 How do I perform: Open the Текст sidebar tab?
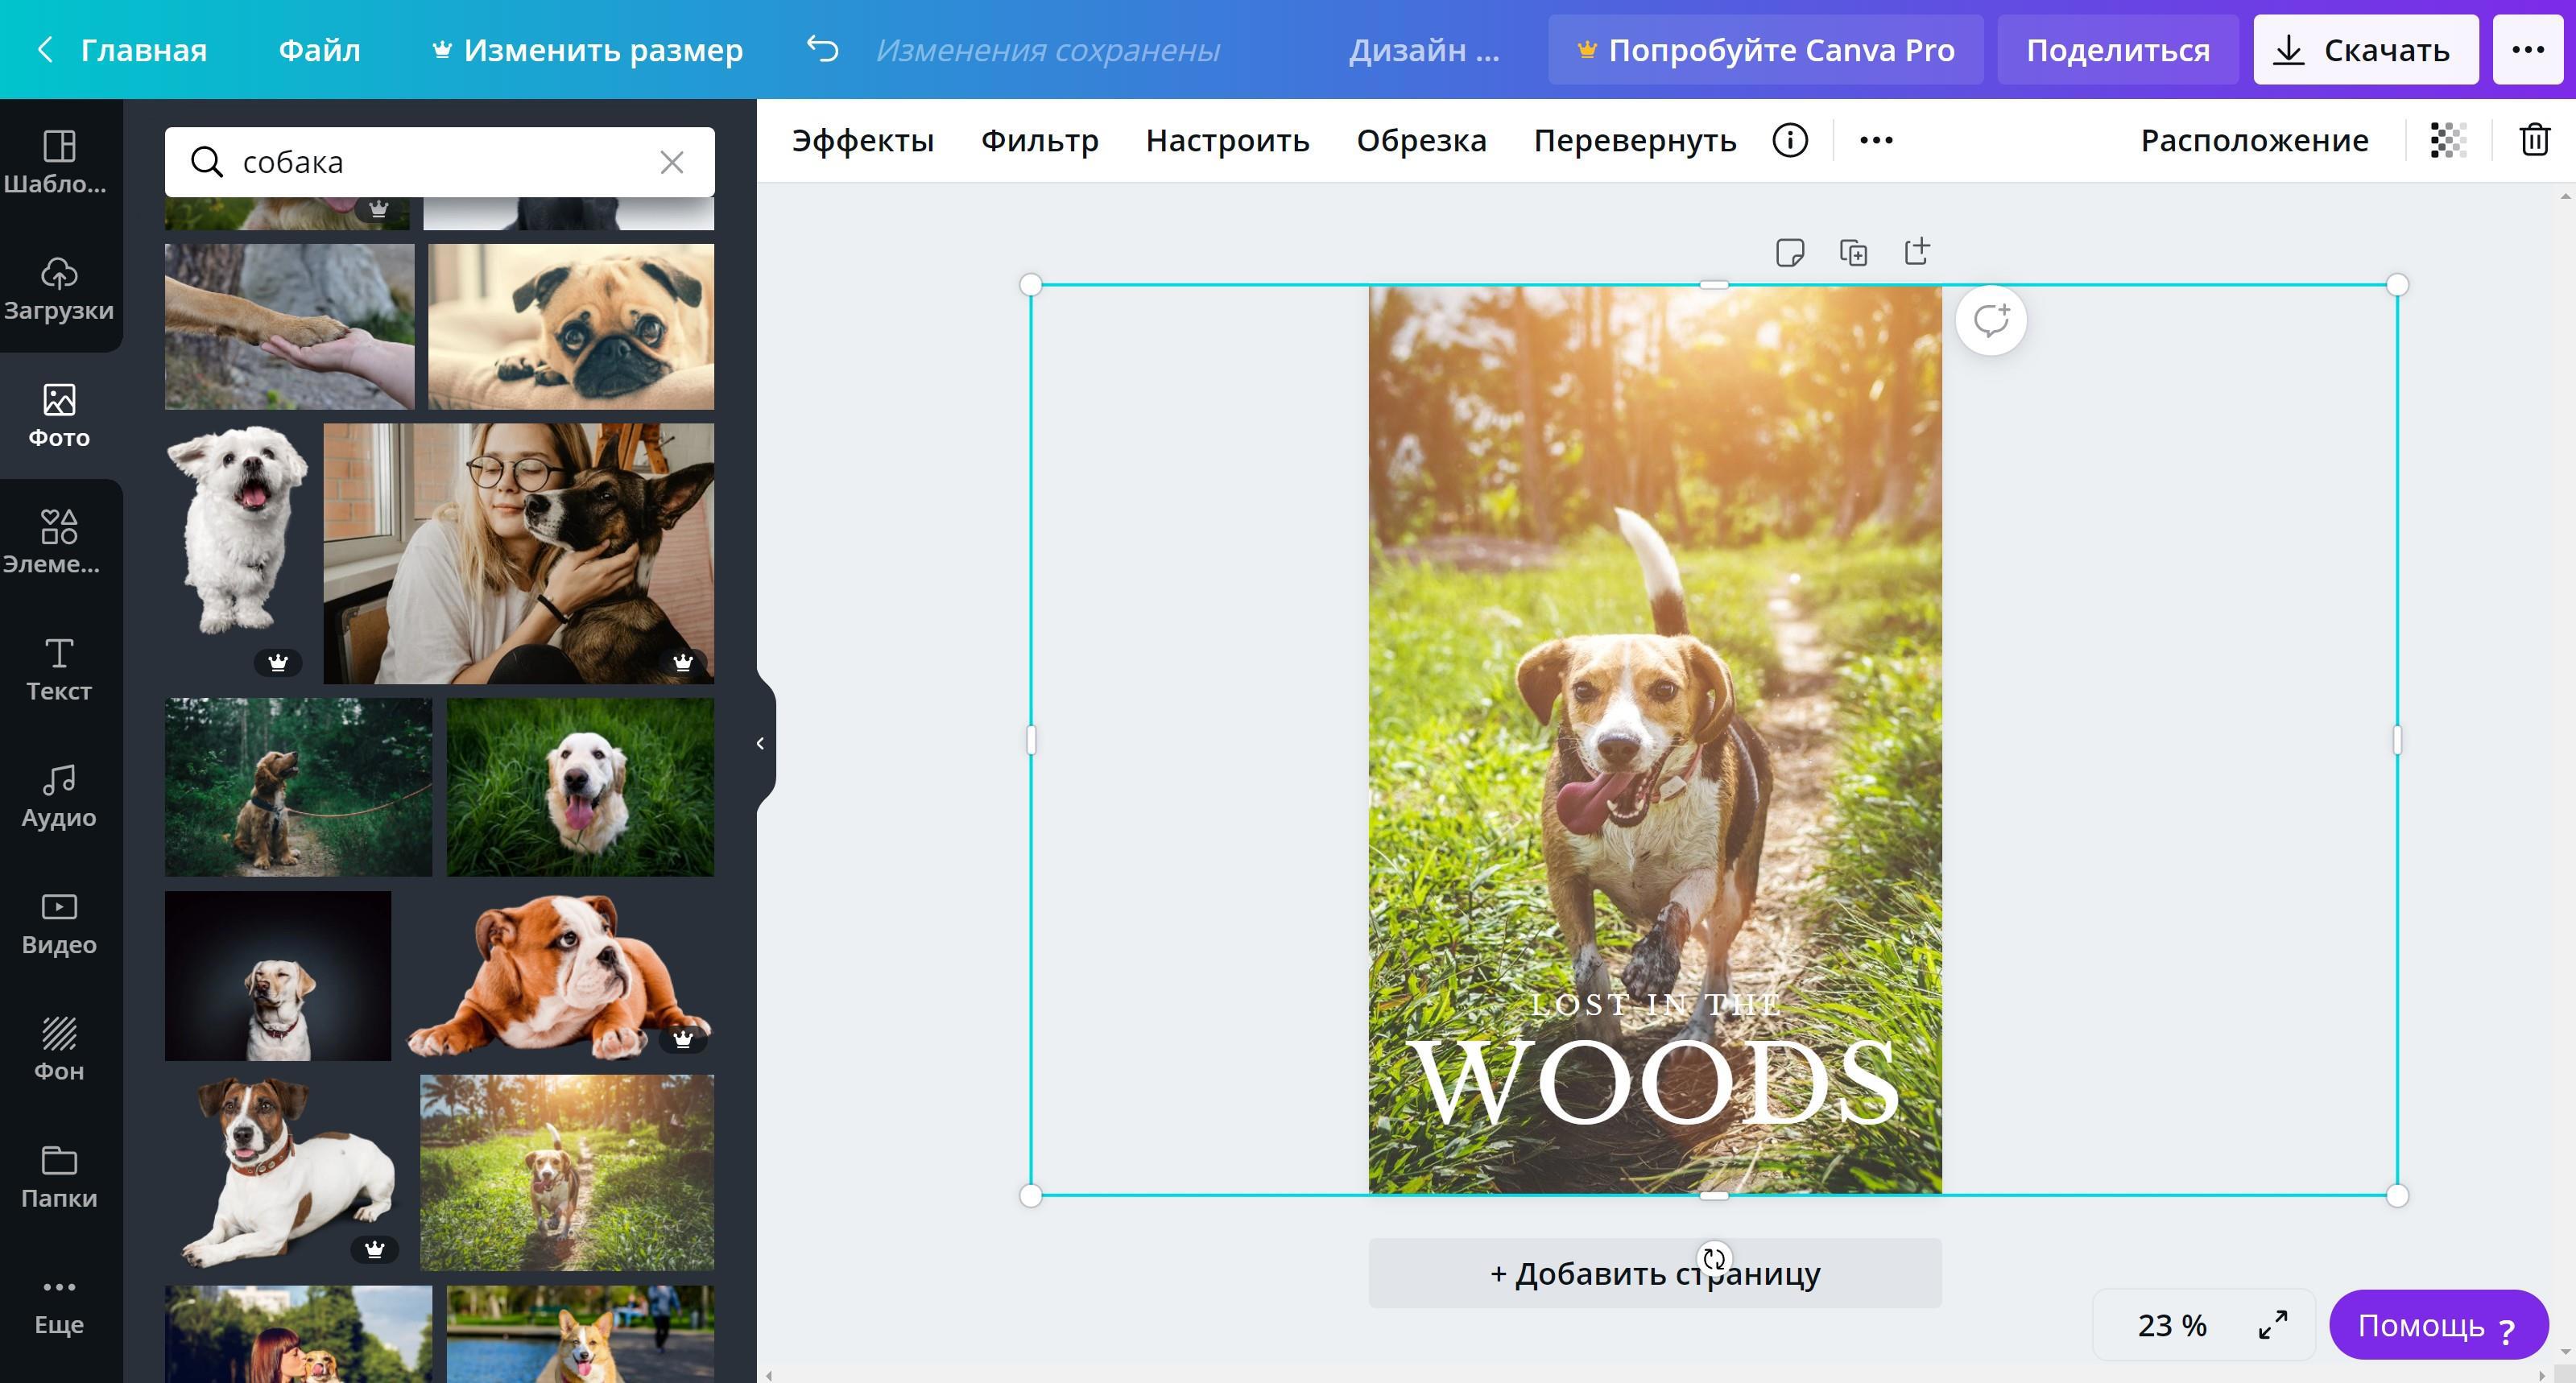(x=58, y=668)
